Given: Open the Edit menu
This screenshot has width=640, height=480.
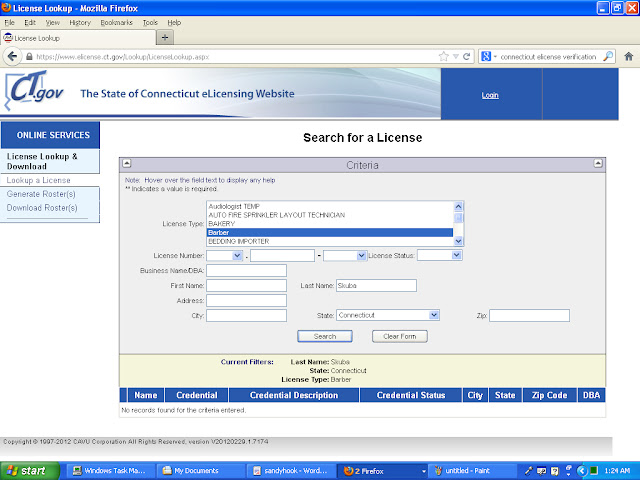Looking at the screenshot, I should [30, 22].
